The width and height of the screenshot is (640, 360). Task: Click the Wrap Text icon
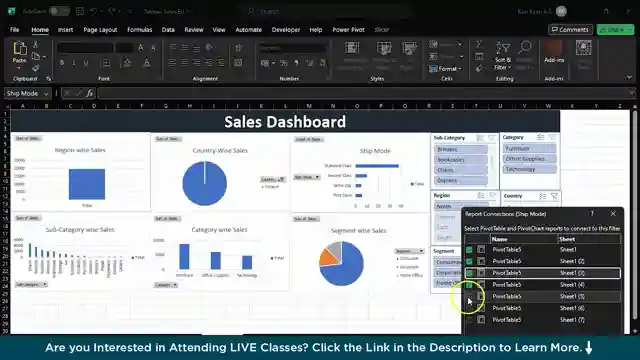[x=239, y=48]
